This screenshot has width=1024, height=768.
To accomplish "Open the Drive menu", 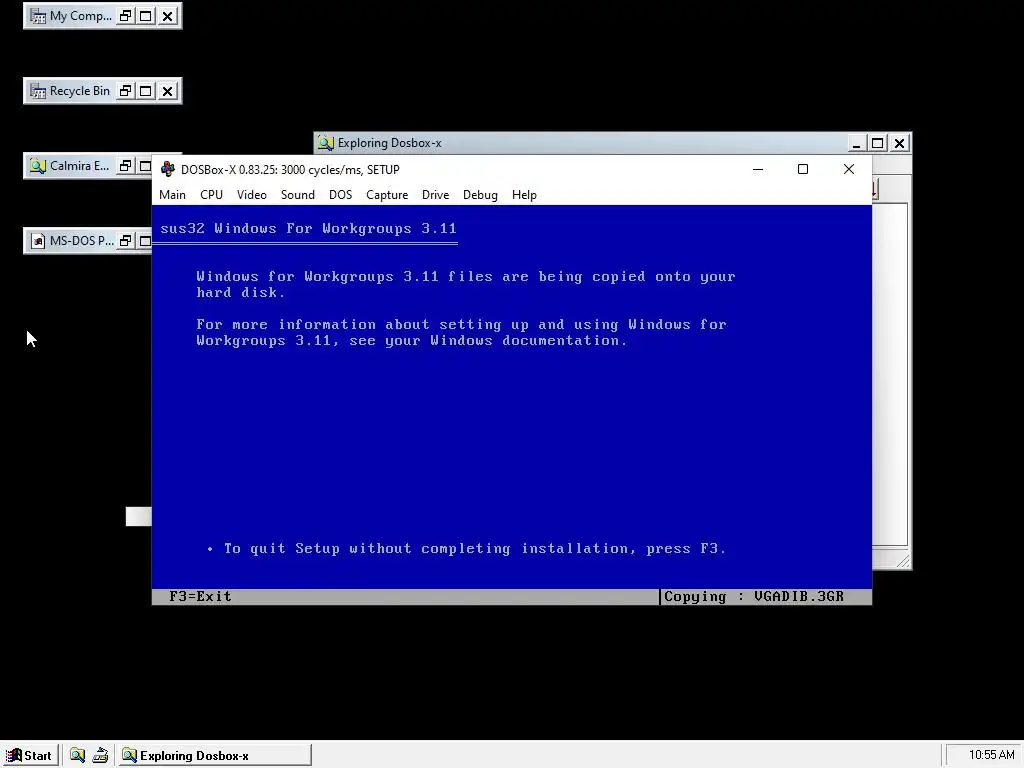I will tap(436, 195).
